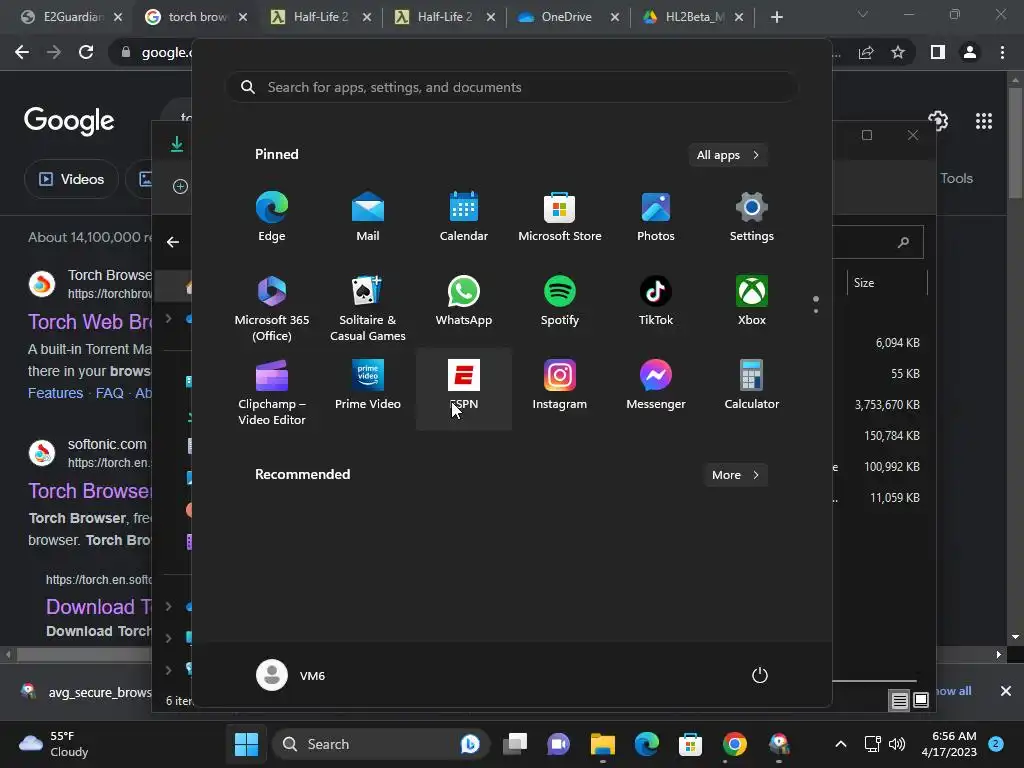Switch to the first Half-Life 2 tab

pyautogui.click(x=321, y=17)
